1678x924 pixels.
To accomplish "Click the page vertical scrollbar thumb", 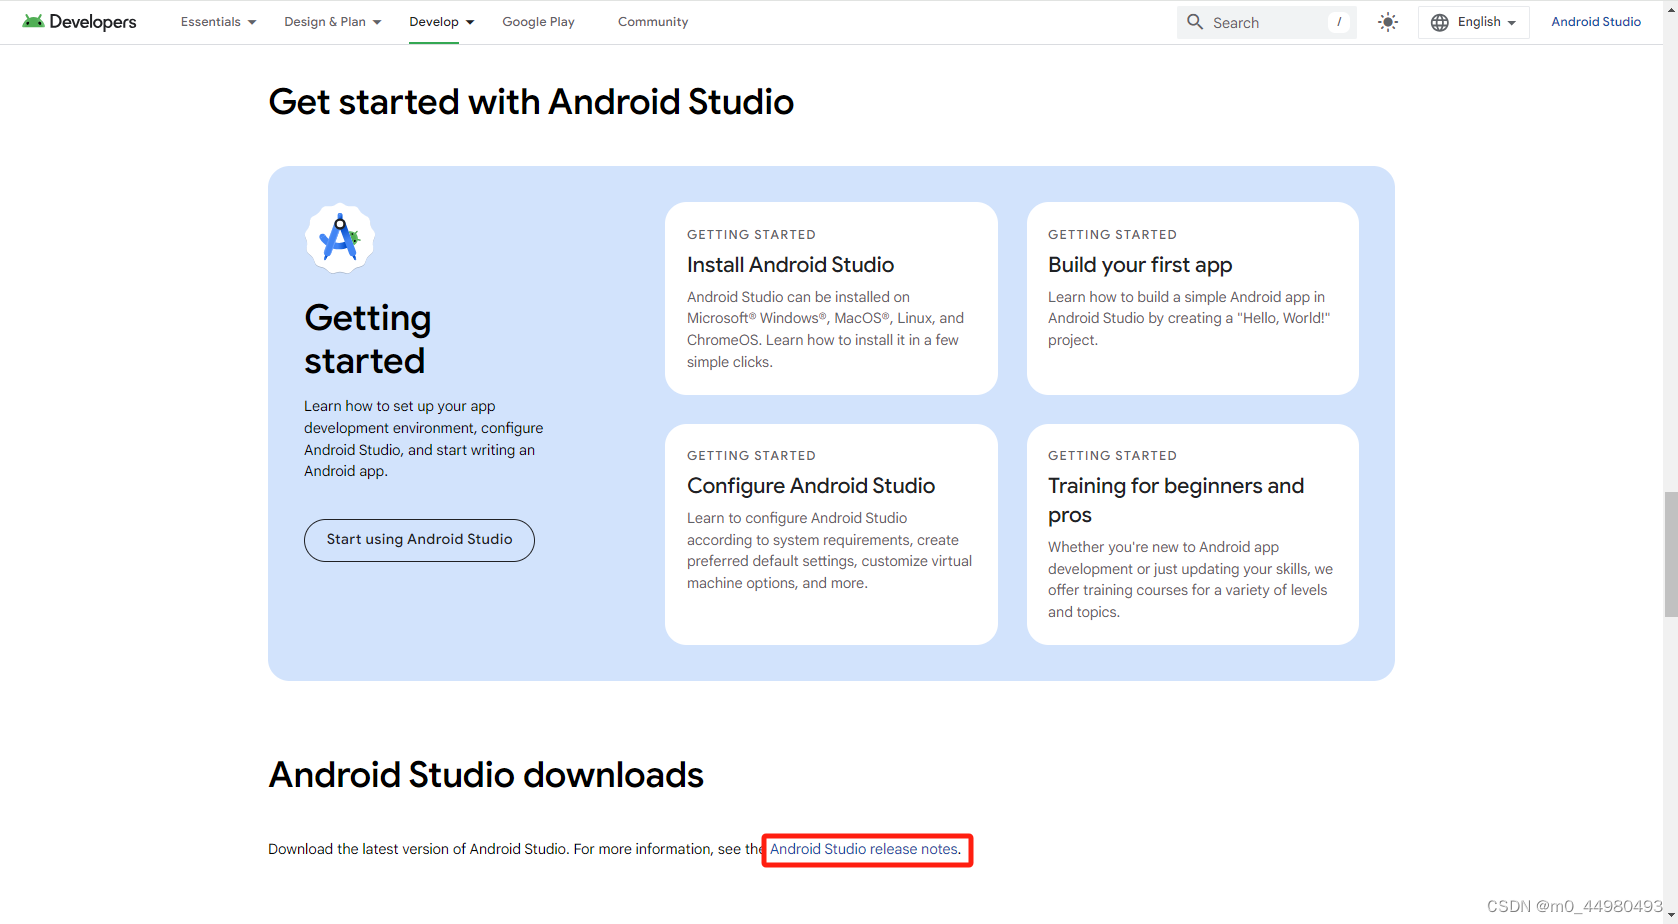I will tap(1670, 554).
